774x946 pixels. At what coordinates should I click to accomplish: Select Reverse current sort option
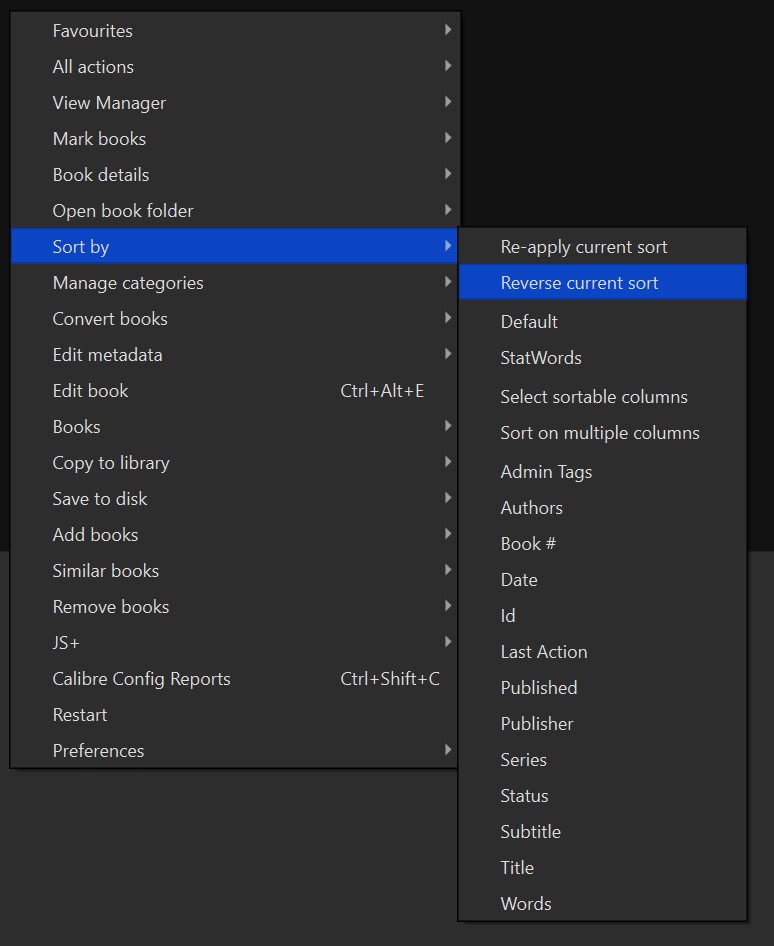[x=580, y=283]
